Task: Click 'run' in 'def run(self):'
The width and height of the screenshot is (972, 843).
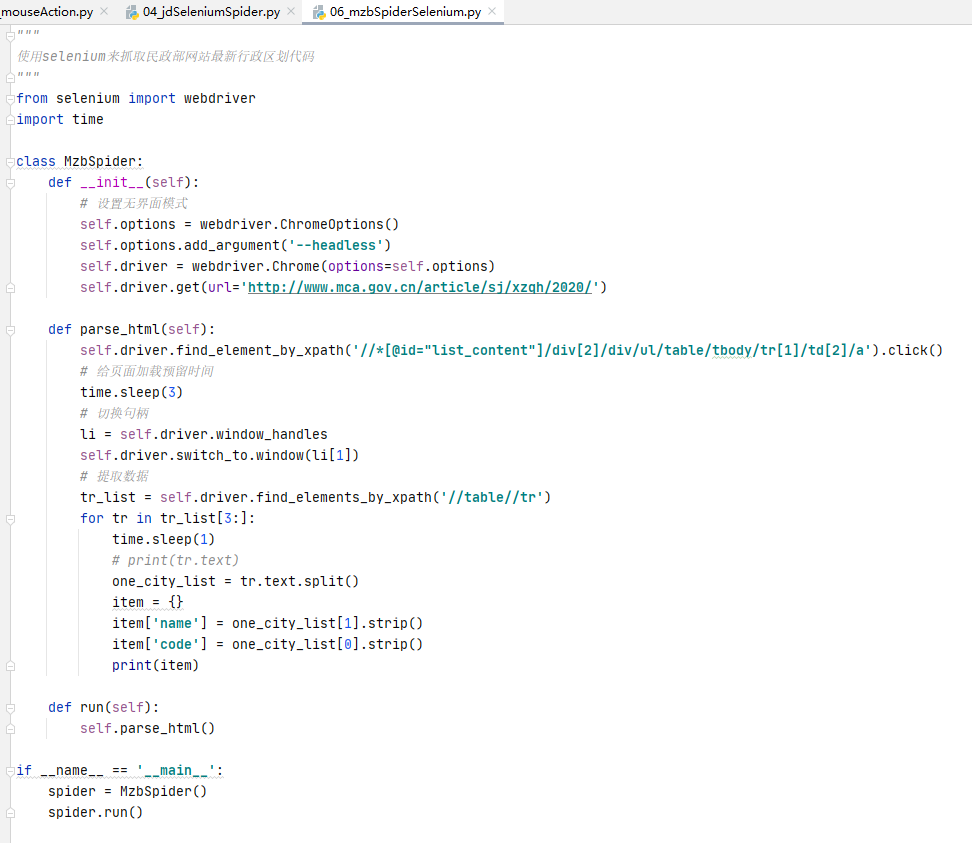Action: tap(92, 707)
